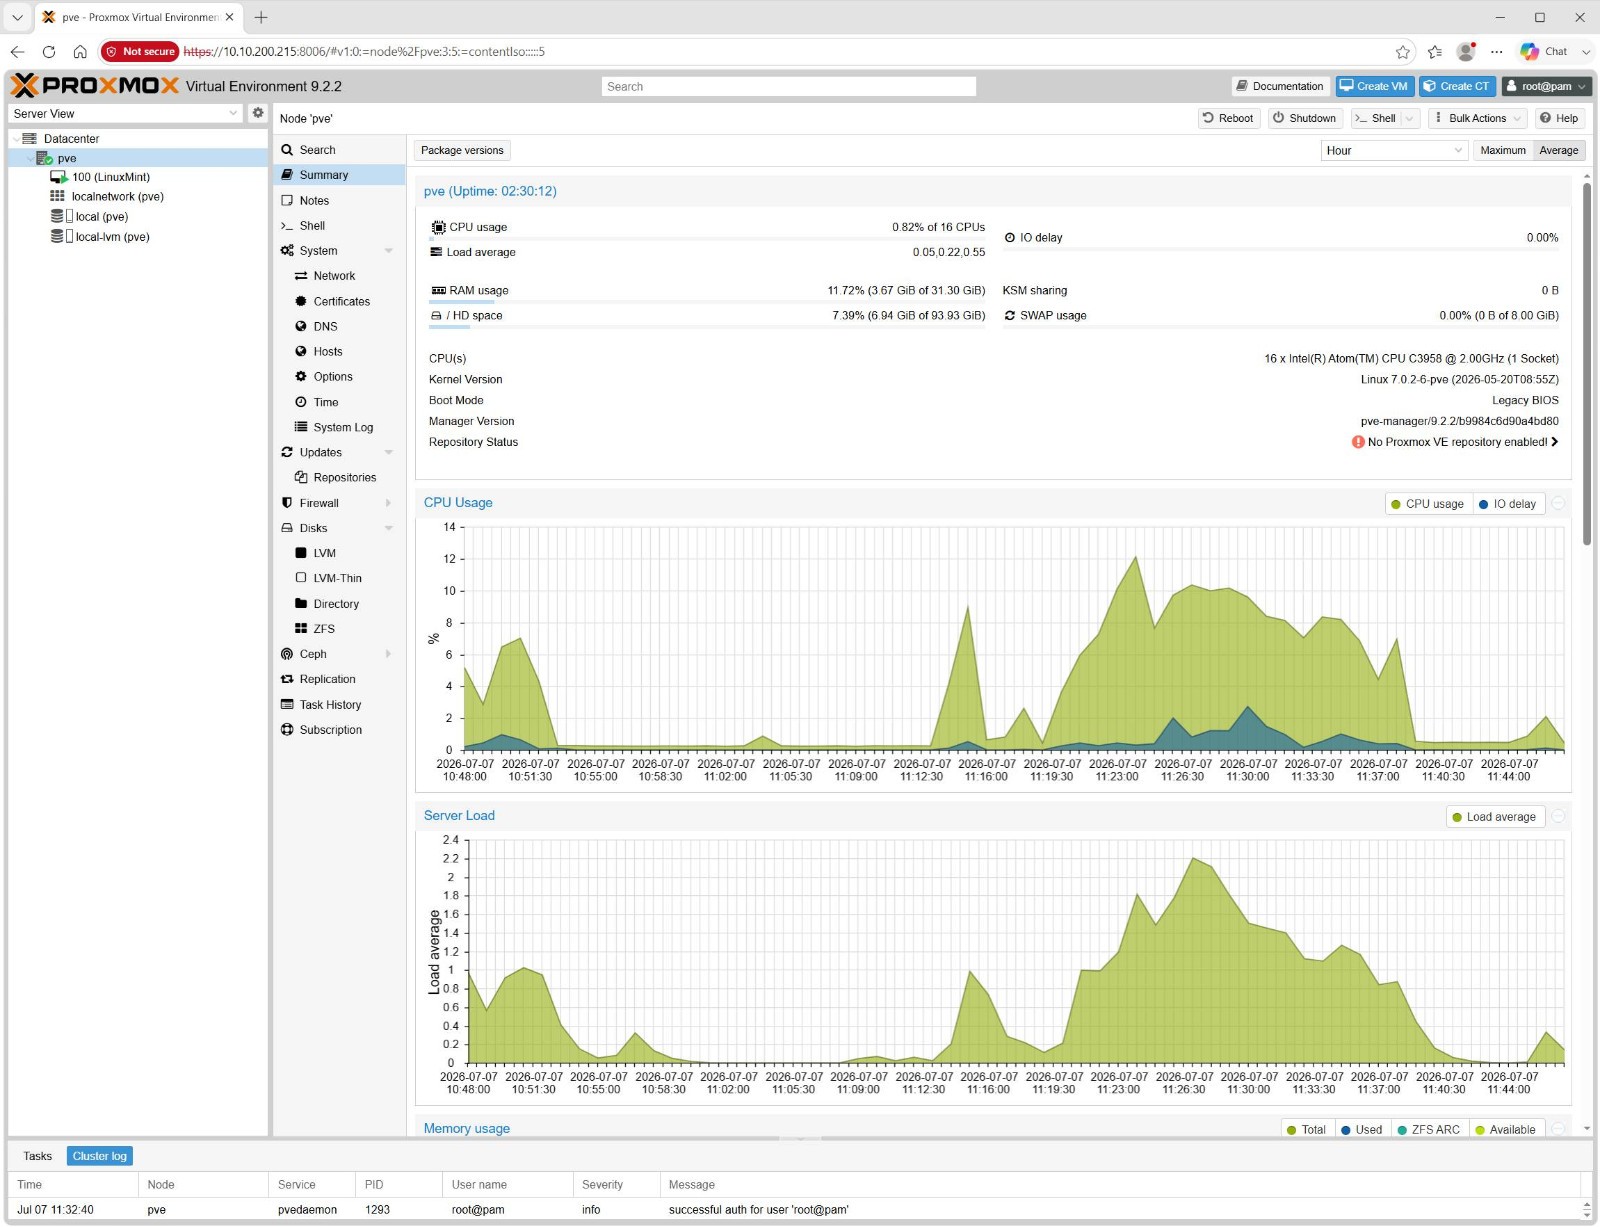Toggle IO delay series in chart legend
Screen dimensions: 1600x1227
(x=1507, y=504)
